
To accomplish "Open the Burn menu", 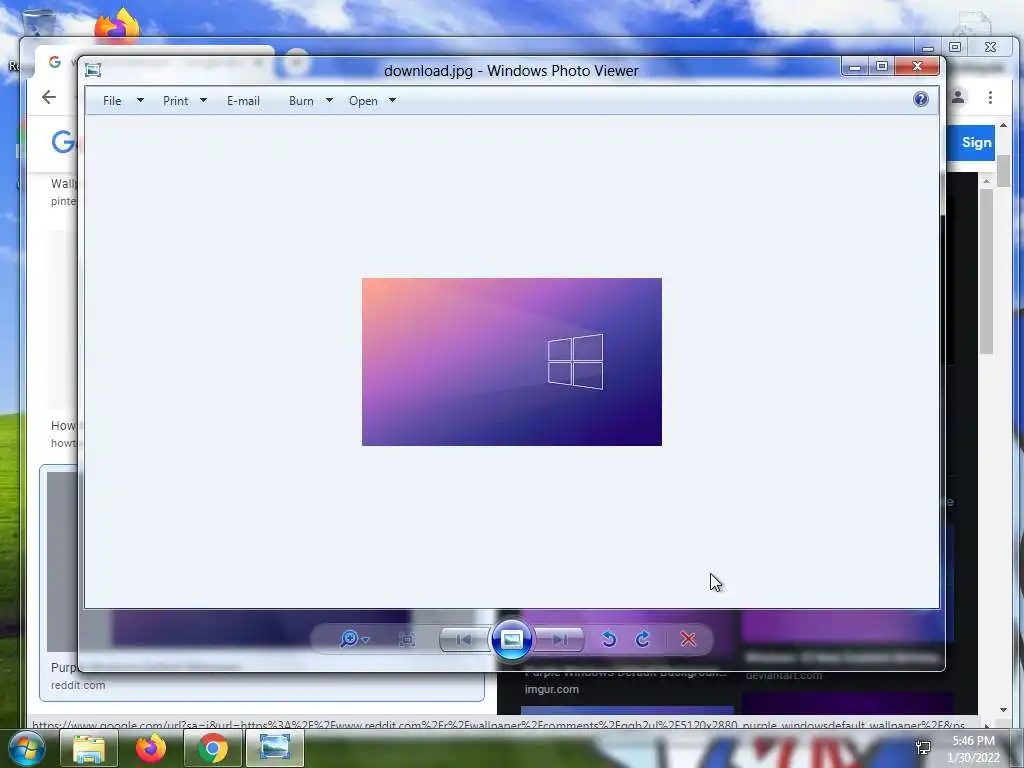I will 301,101.
